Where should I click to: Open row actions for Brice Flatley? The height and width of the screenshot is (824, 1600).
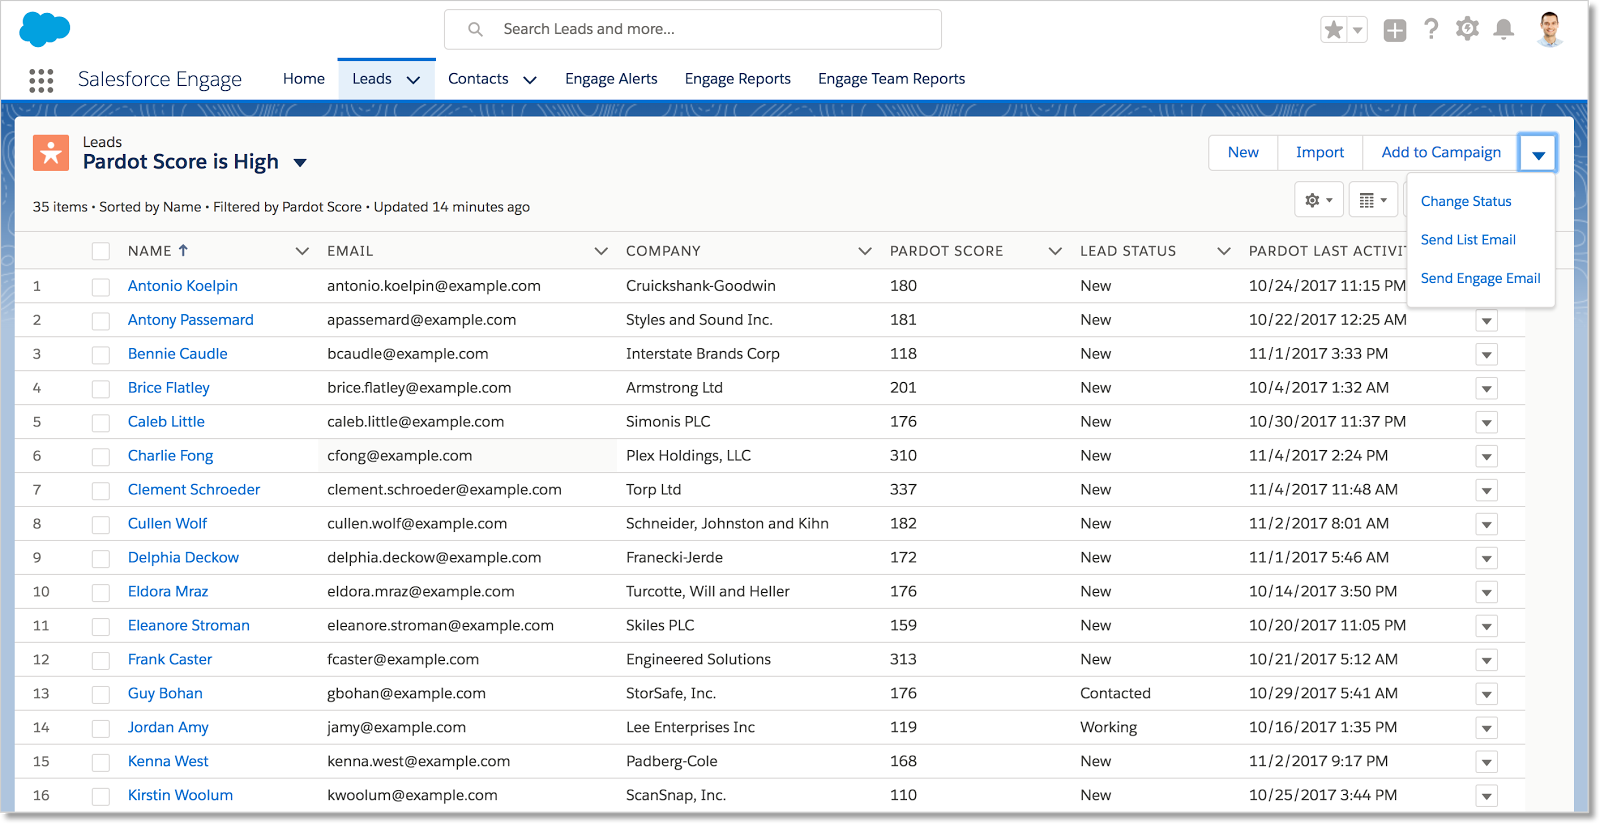[x=1487, y=389]
